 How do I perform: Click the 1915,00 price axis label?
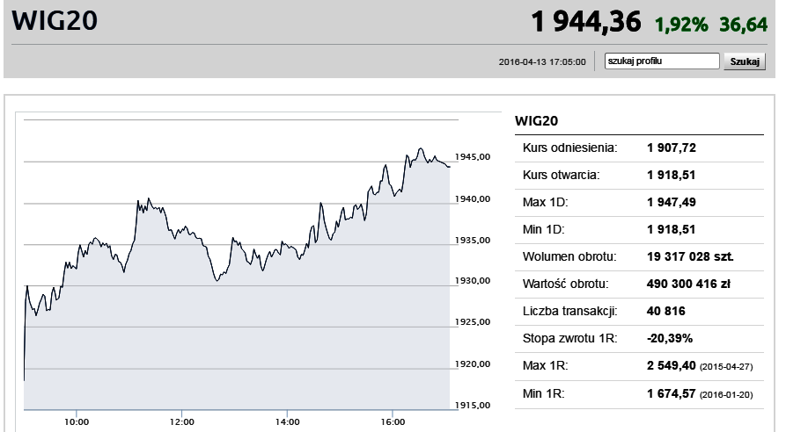(473, 405)
